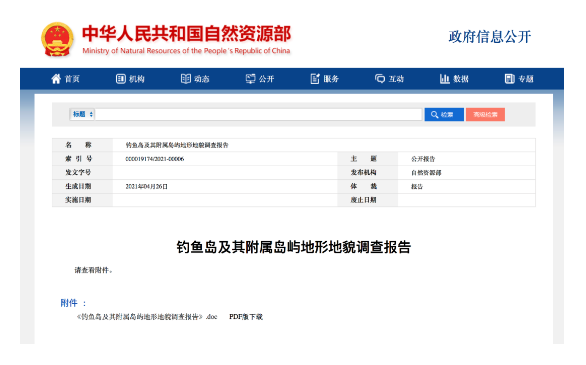Click the 中华人民共和国自然资源部 site title
586x365 pixels.
(x=186, y=34)
